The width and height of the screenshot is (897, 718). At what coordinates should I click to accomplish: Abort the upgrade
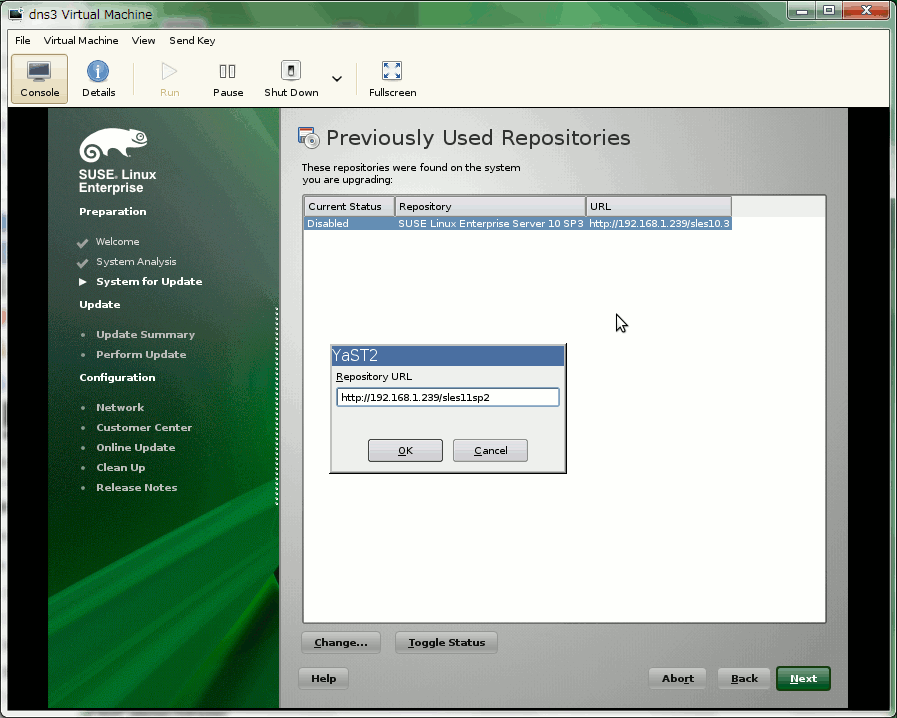click(x=677, y=679)
